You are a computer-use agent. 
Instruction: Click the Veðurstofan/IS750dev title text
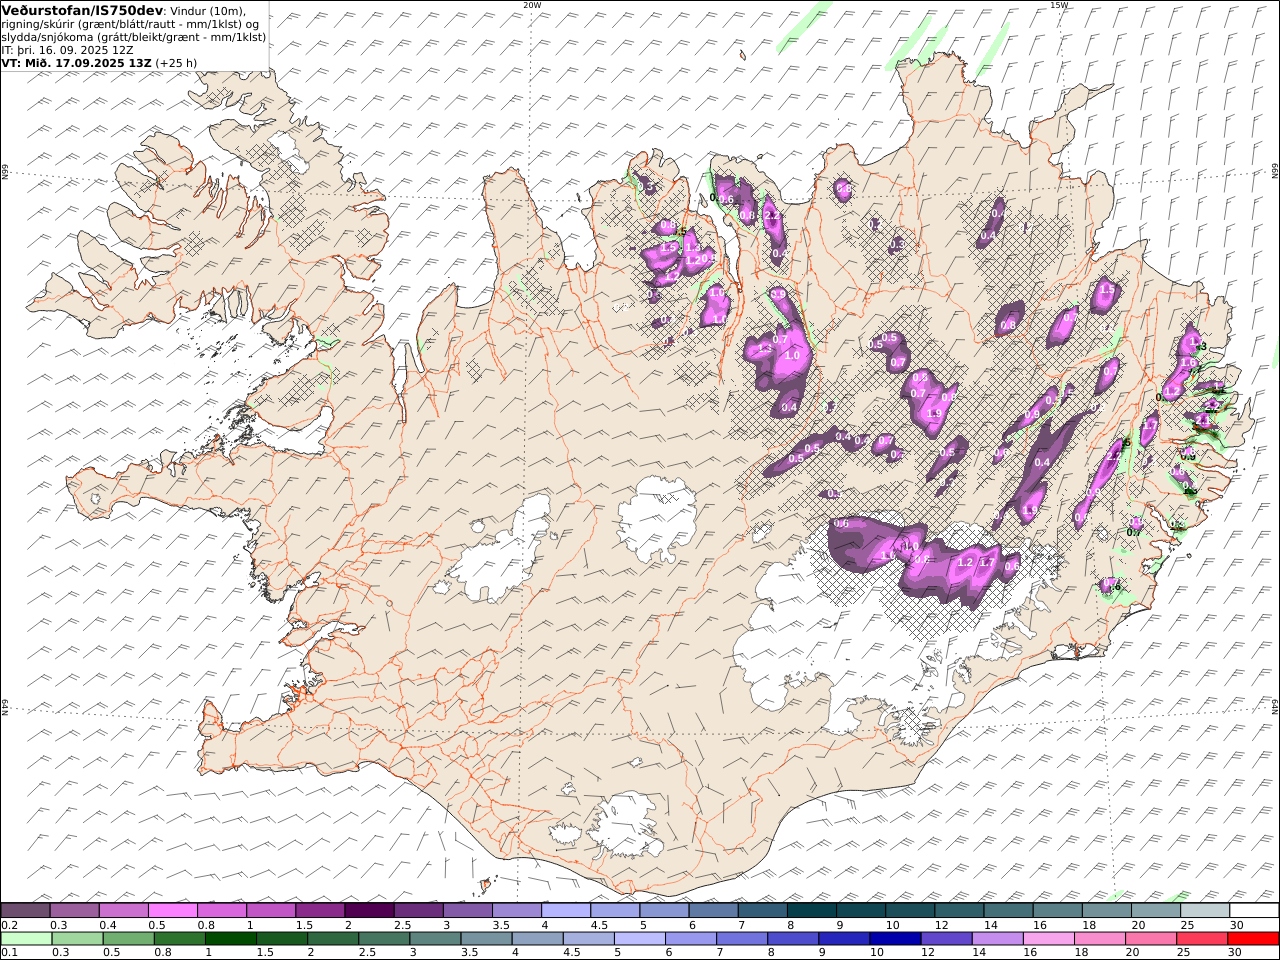[x=82, y=10]
